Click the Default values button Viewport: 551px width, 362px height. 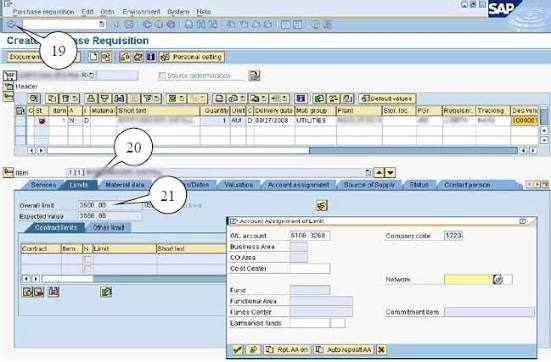tap(387, 99)
